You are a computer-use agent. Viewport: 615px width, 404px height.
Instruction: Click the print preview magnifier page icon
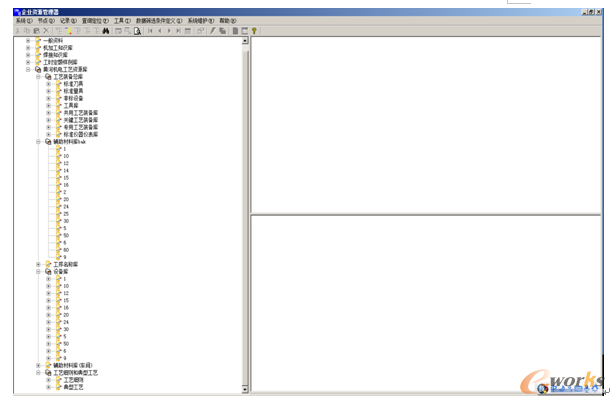[127, 30]
